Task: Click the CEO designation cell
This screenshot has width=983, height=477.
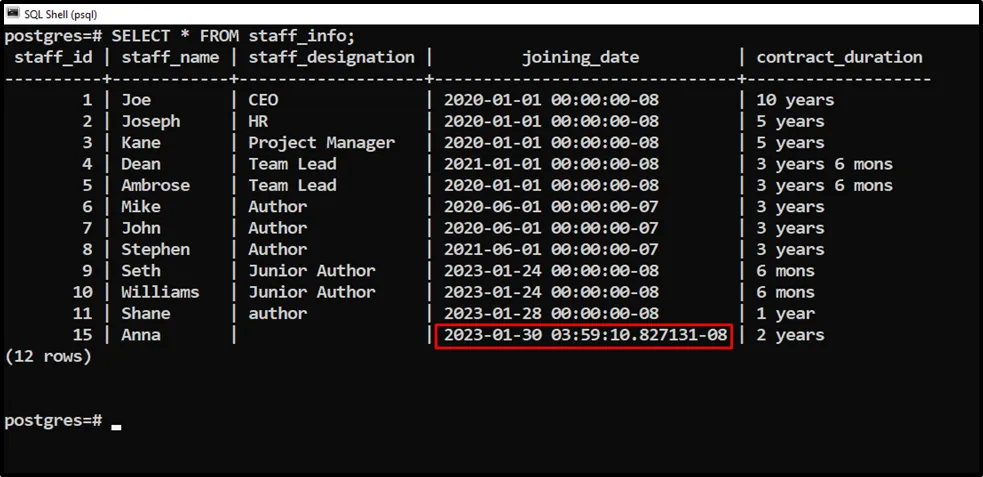Action: pyautogui.click(x=263, y=100)
